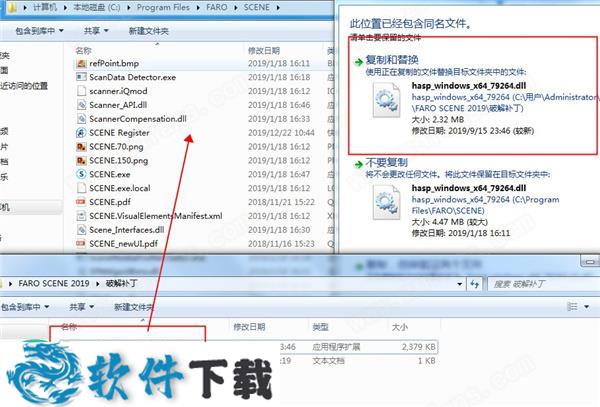Click hasp_windows_x64_79264.dll name under 复制和替换
The image size is (600, 407).
[x=469, y=86]
